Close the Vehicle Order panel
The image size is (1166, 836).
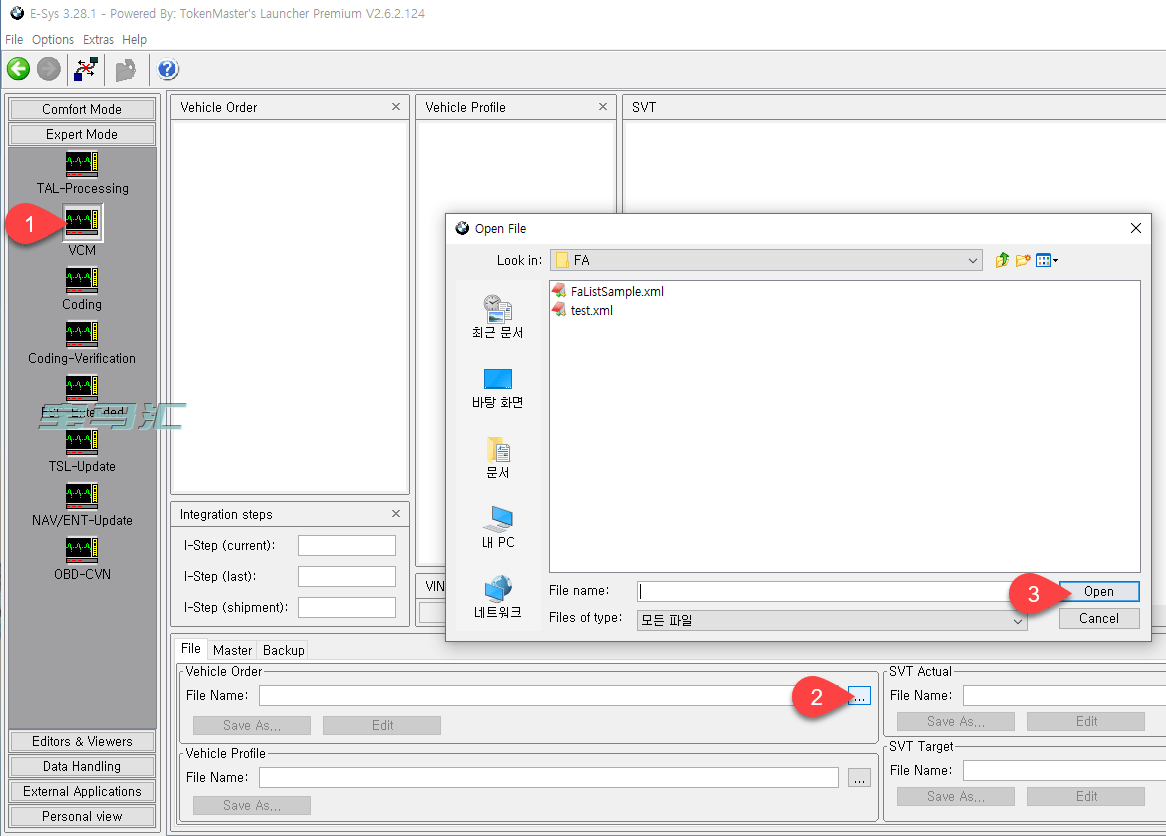(x=396, y=107)
